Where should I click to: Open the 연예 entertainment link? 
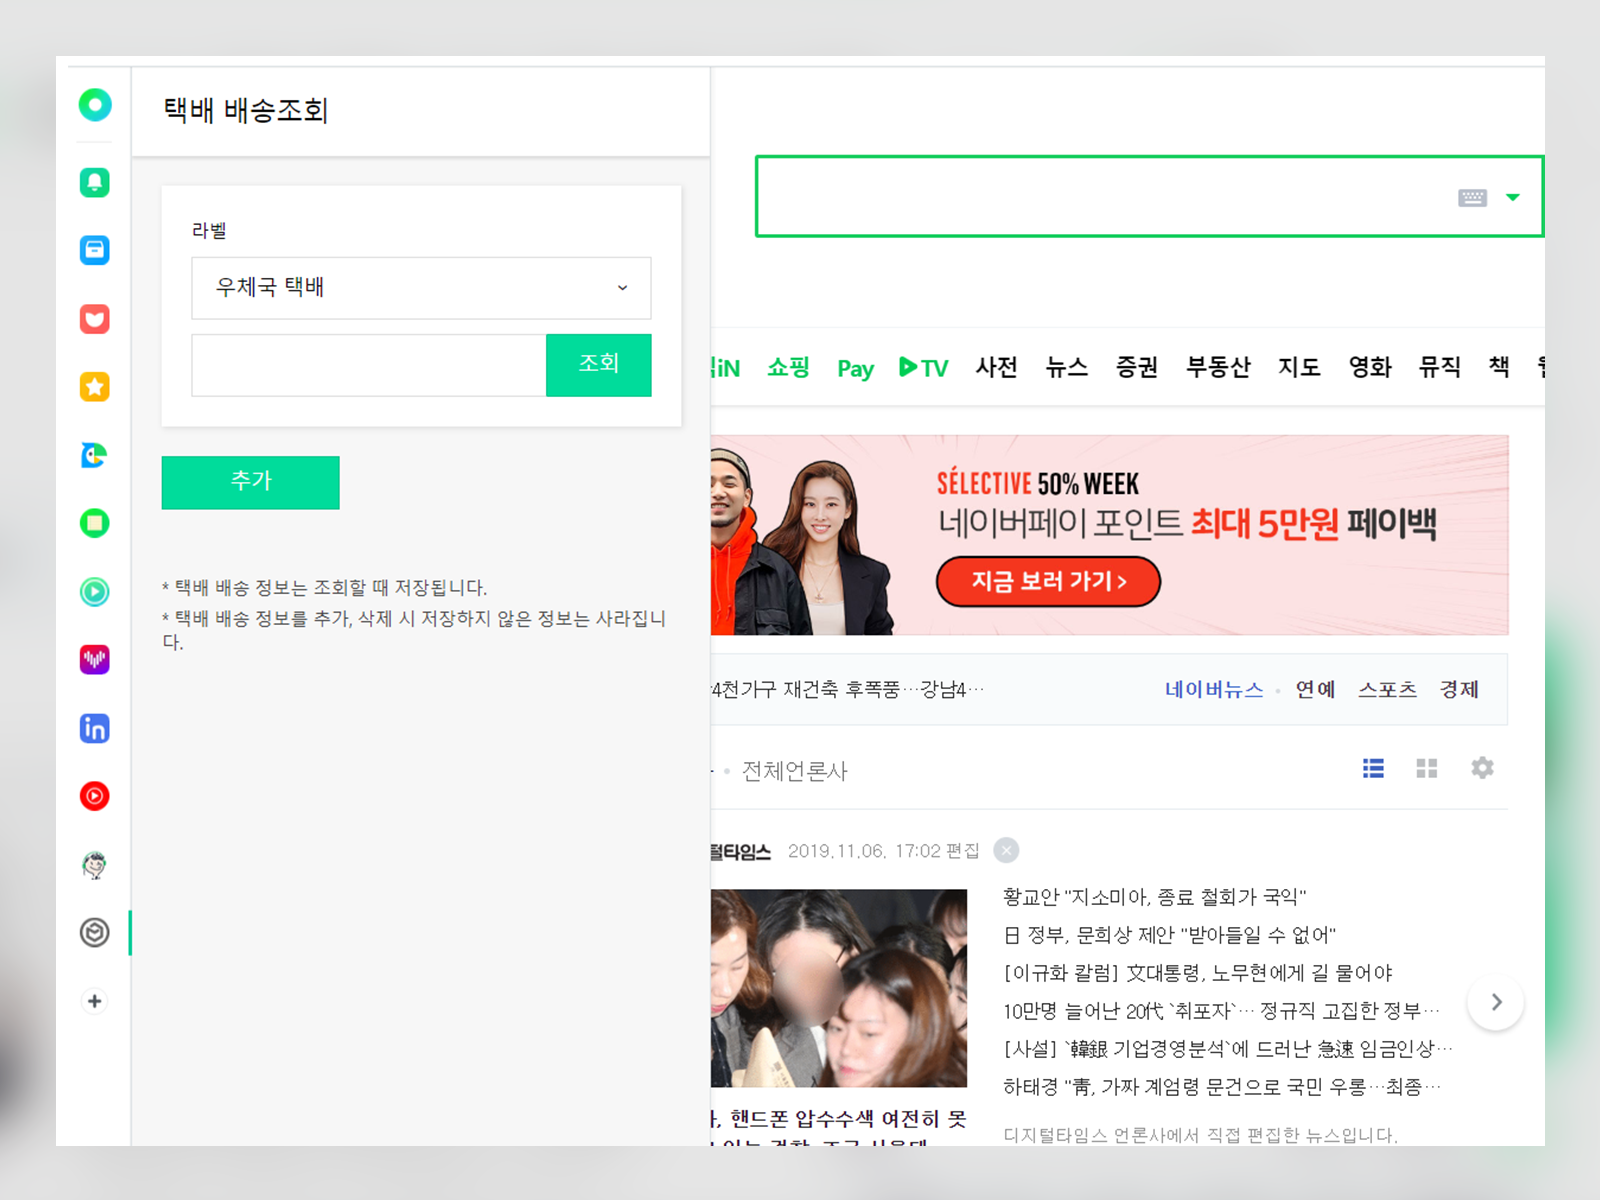(1315, 689)
